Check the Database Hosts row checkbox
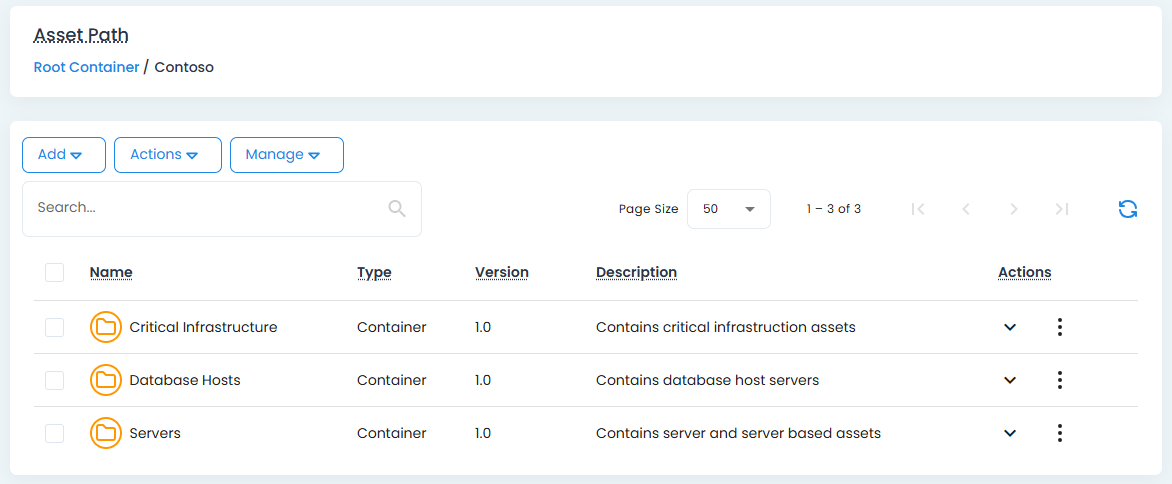1172x484 pixels. 55,380
